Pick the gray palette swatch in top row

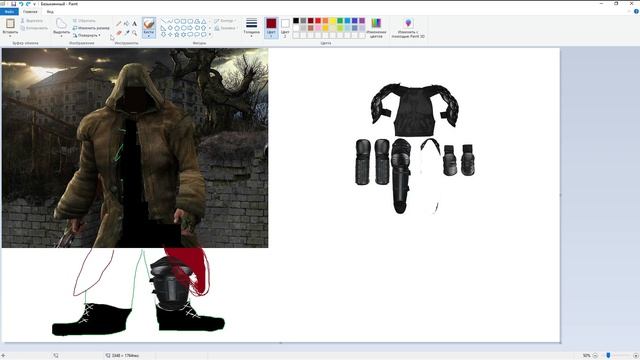click(x=303, y=20)
